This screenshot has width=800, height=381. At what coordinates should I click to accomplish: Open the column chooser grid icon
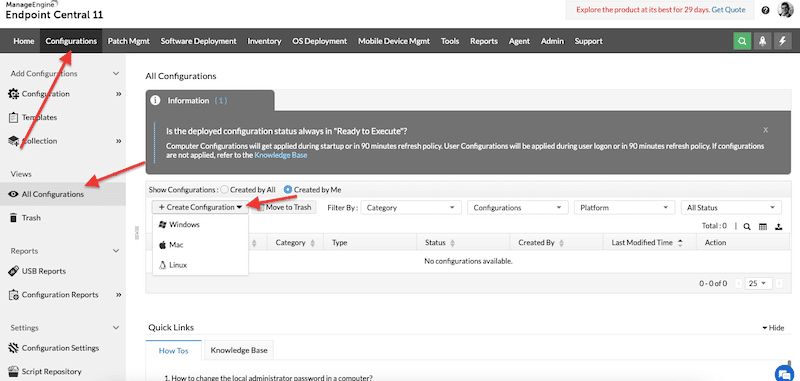click(763, 227)
